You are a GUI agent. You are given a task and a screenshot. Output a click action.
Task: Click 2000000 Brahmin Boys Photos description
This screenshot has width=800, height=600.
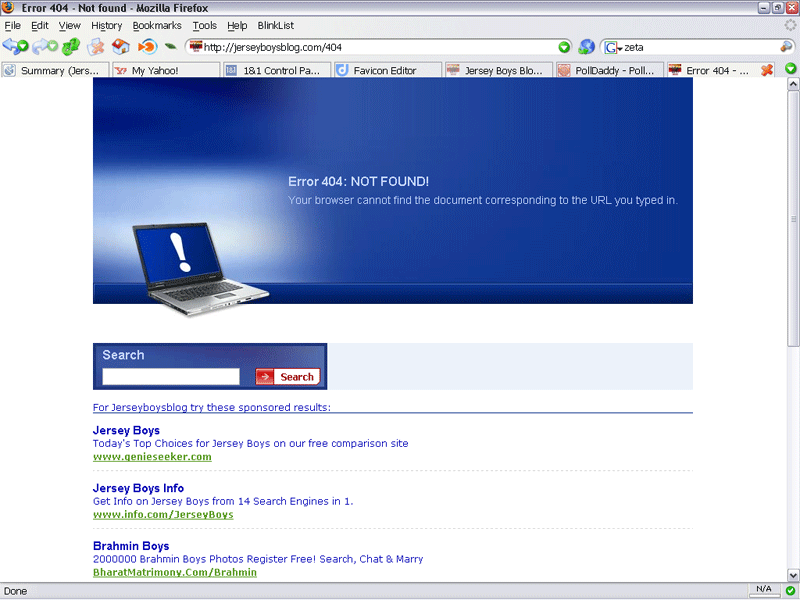pos(258,559)
